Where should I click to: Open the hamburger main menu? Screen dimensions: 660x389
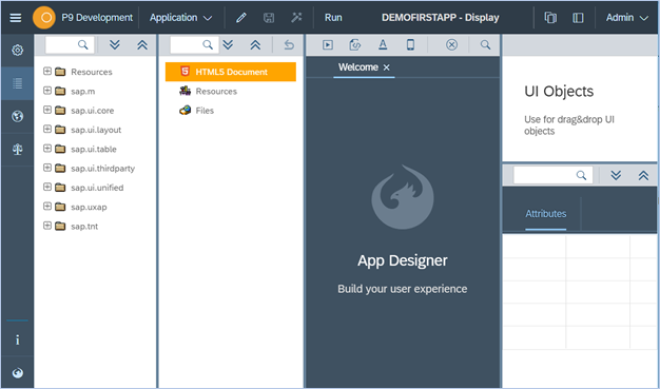(x=16, y=18)
